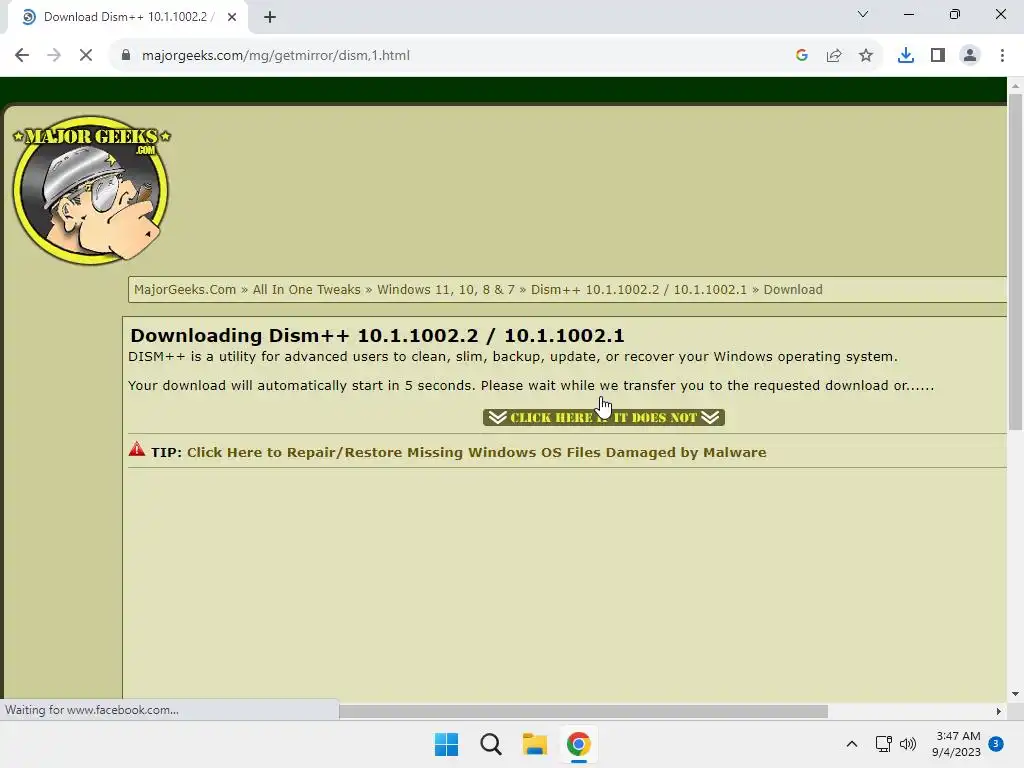This screenshot has height=768, width=1024.
Task: Show hidden system tray icons
Action: [852, 744]
